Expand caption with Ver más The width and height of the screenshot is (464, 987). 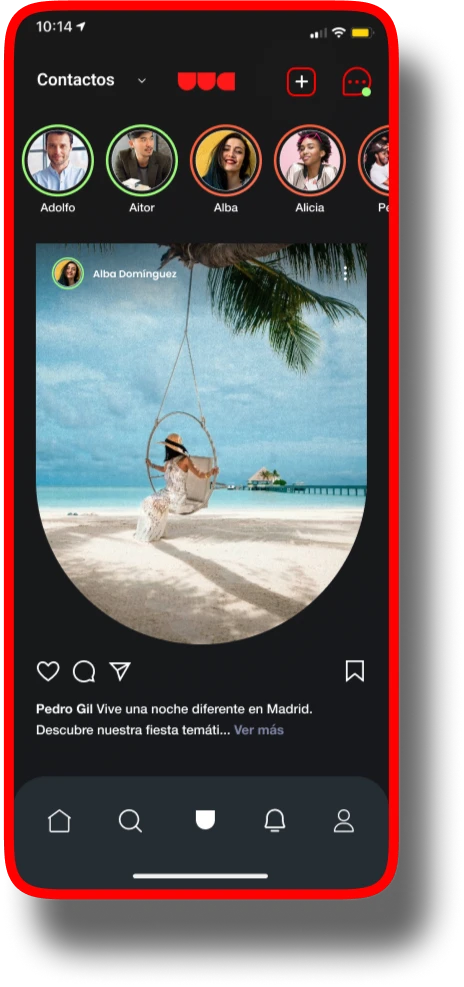259,730
